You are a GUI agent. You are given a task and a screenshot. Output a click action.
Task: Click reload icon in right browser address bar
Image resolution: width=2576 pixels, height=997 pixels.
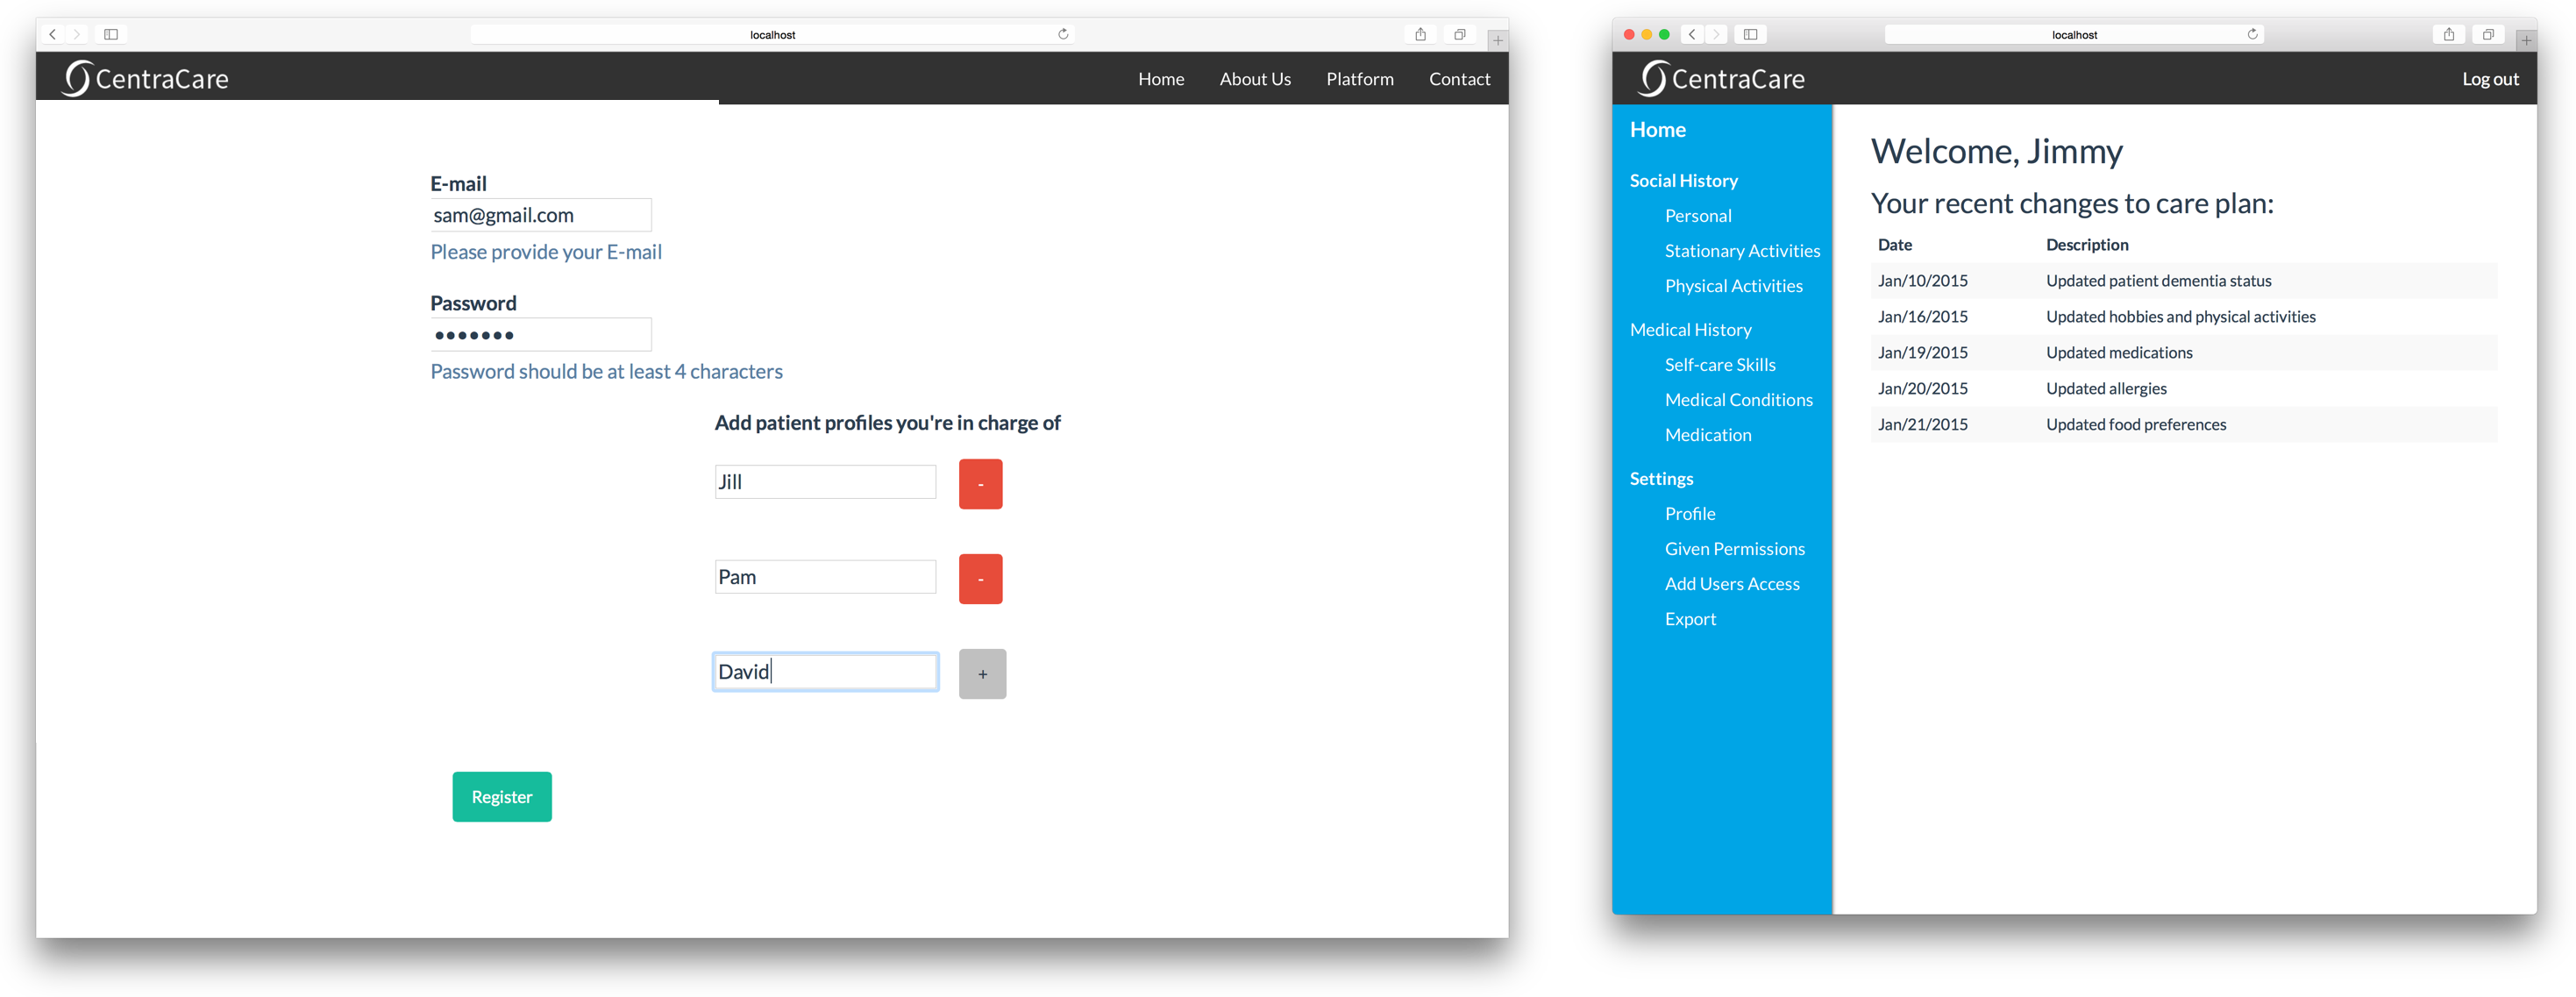tap(2252, 34)
